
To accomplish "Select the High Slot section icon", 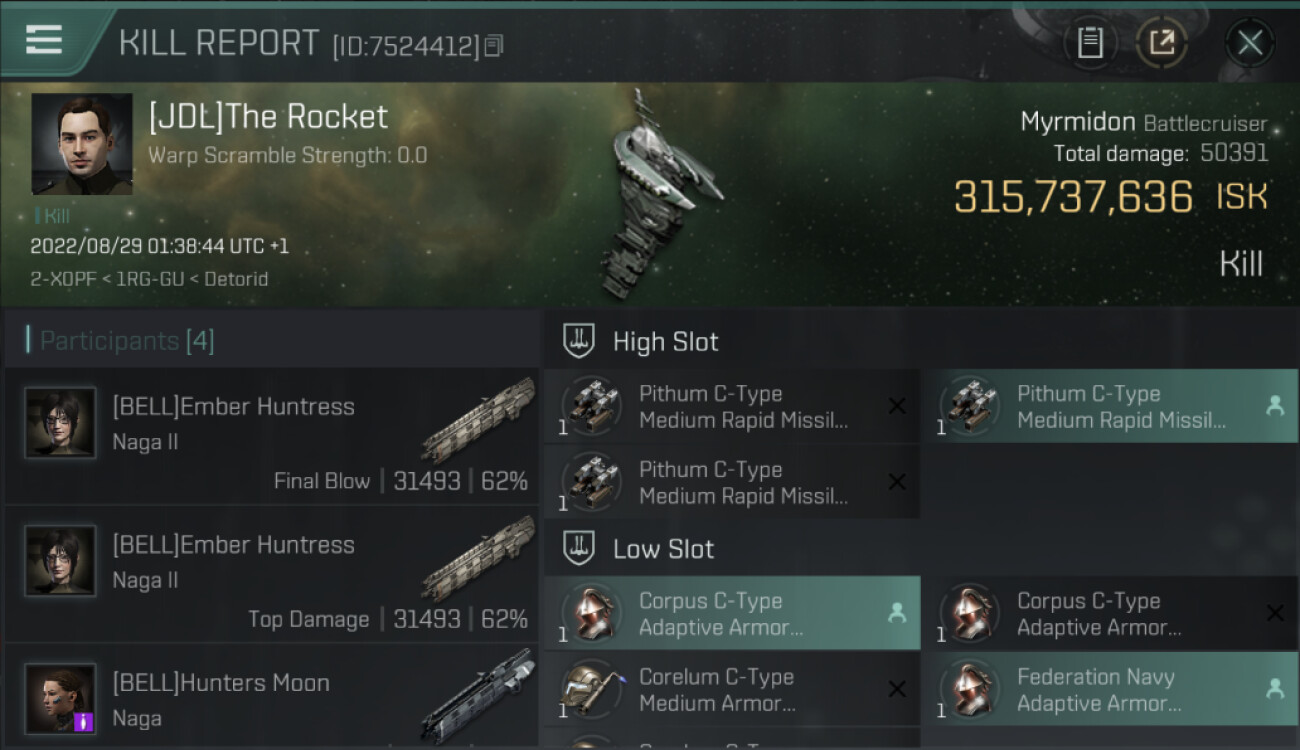I will (x=579, y=341).
